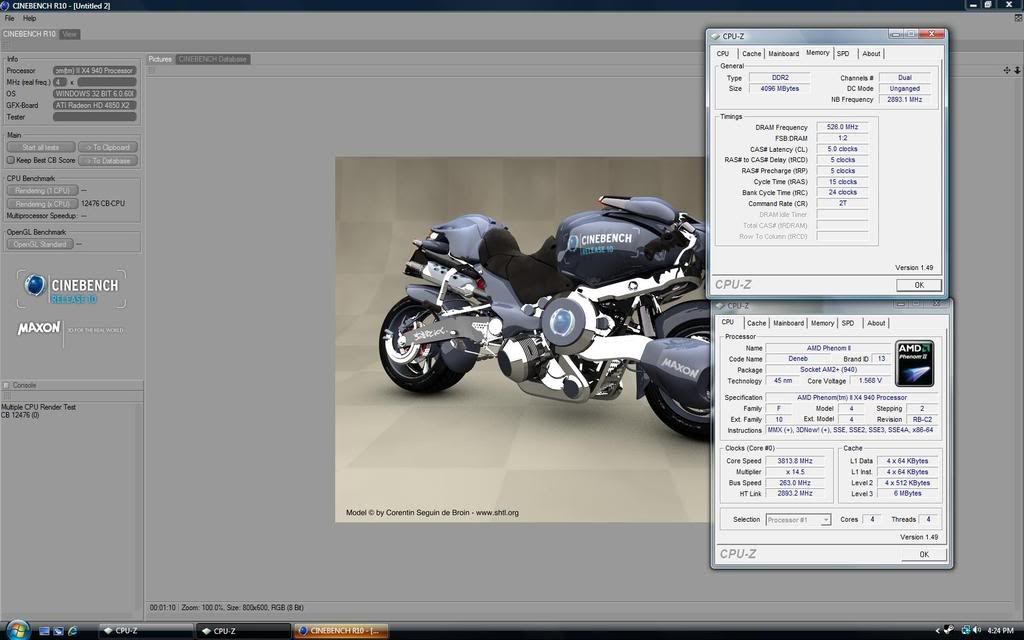Click the rendered motorcycle image

[x=523, y=339]
